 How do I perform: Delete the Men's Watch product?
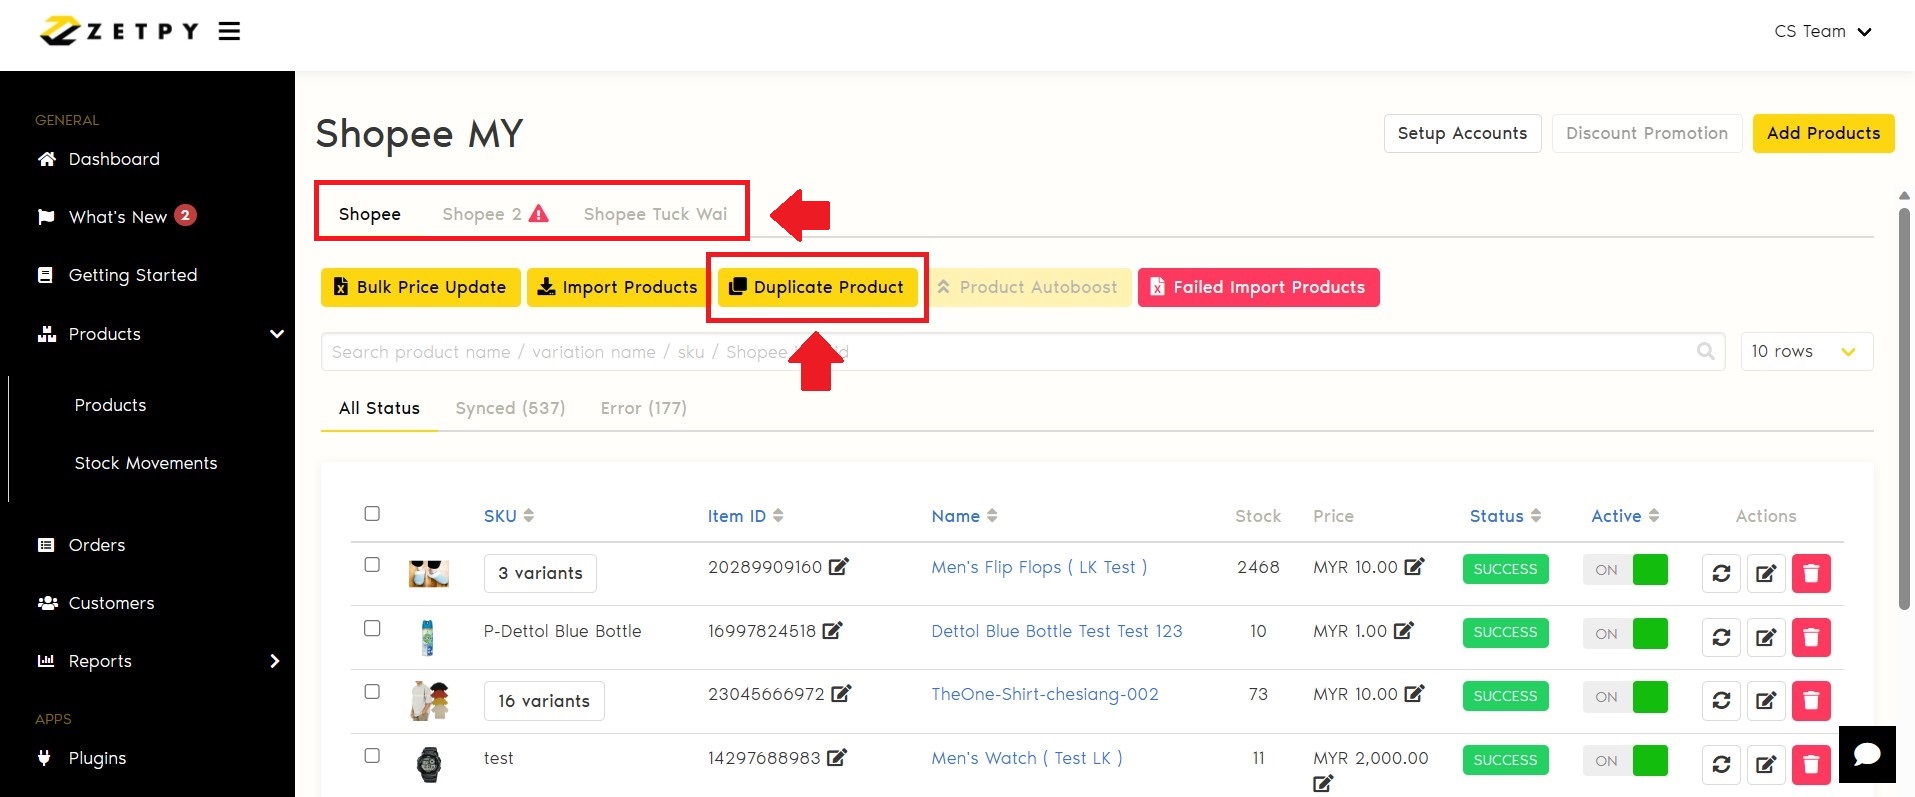[1811, 765]
